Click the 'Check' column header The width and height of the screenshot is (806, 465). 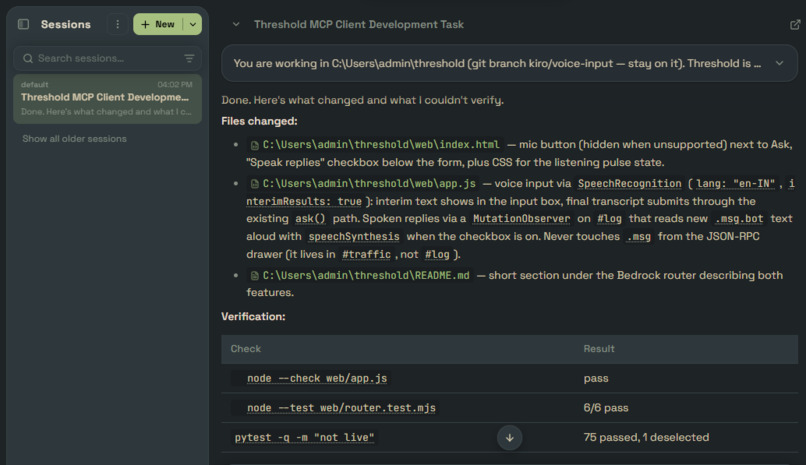[246, 349]
